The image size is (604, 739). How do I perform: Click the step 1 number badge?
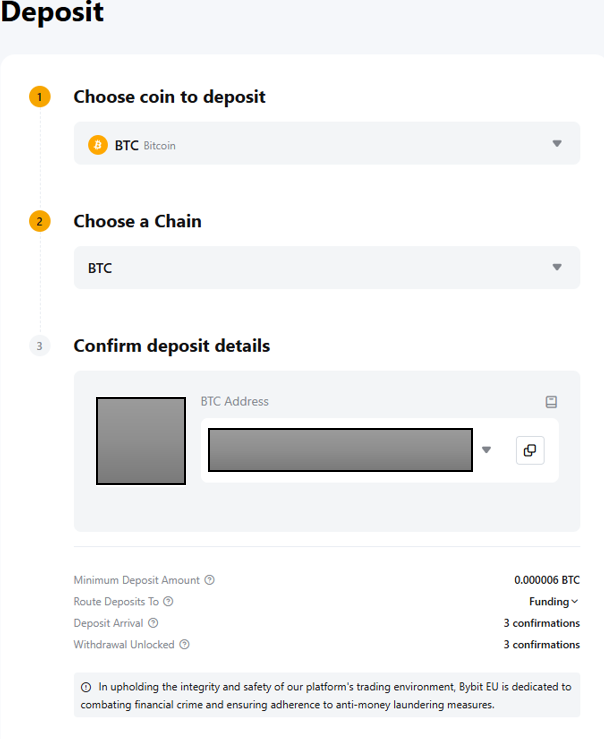(39, 97)
